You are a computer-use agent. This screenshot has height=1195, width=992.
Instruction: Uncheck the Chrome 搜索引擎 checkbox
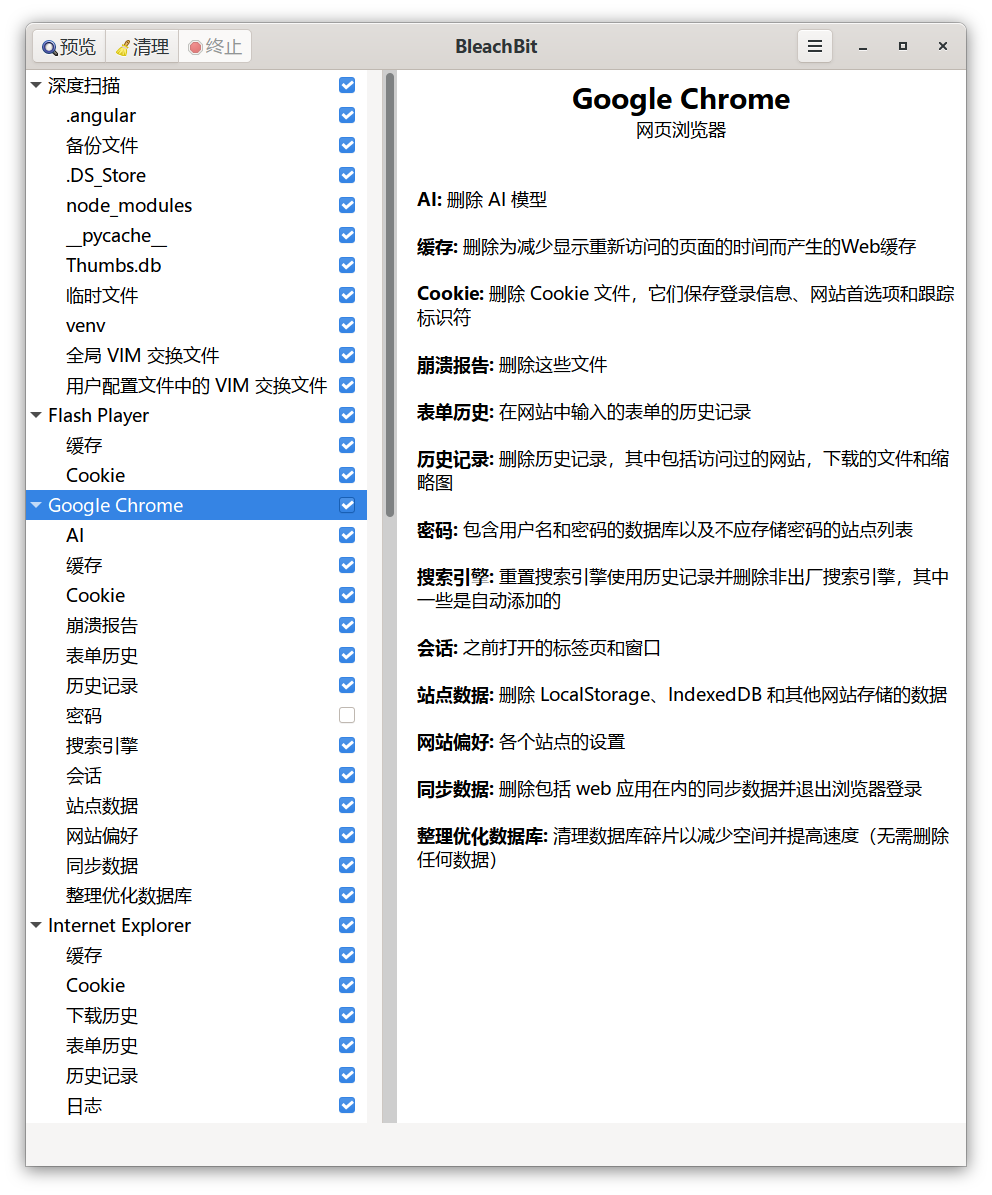click(x=347, y=745)
